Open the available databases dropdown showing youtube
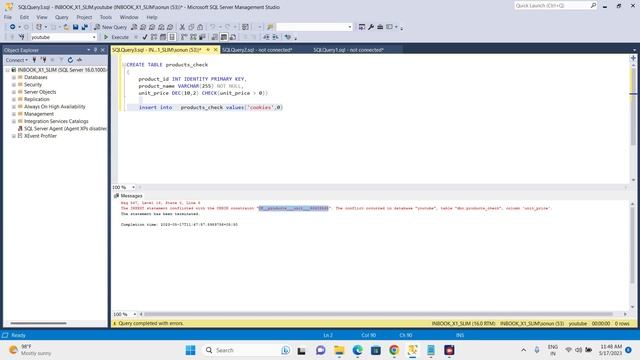 click(x=94, y=37)
